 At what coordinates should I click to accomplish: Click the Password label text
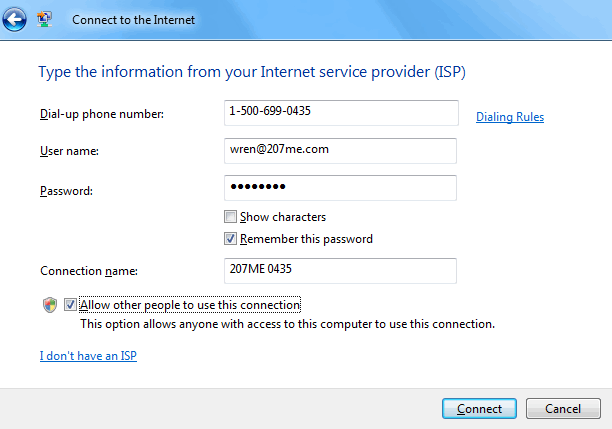66,191
